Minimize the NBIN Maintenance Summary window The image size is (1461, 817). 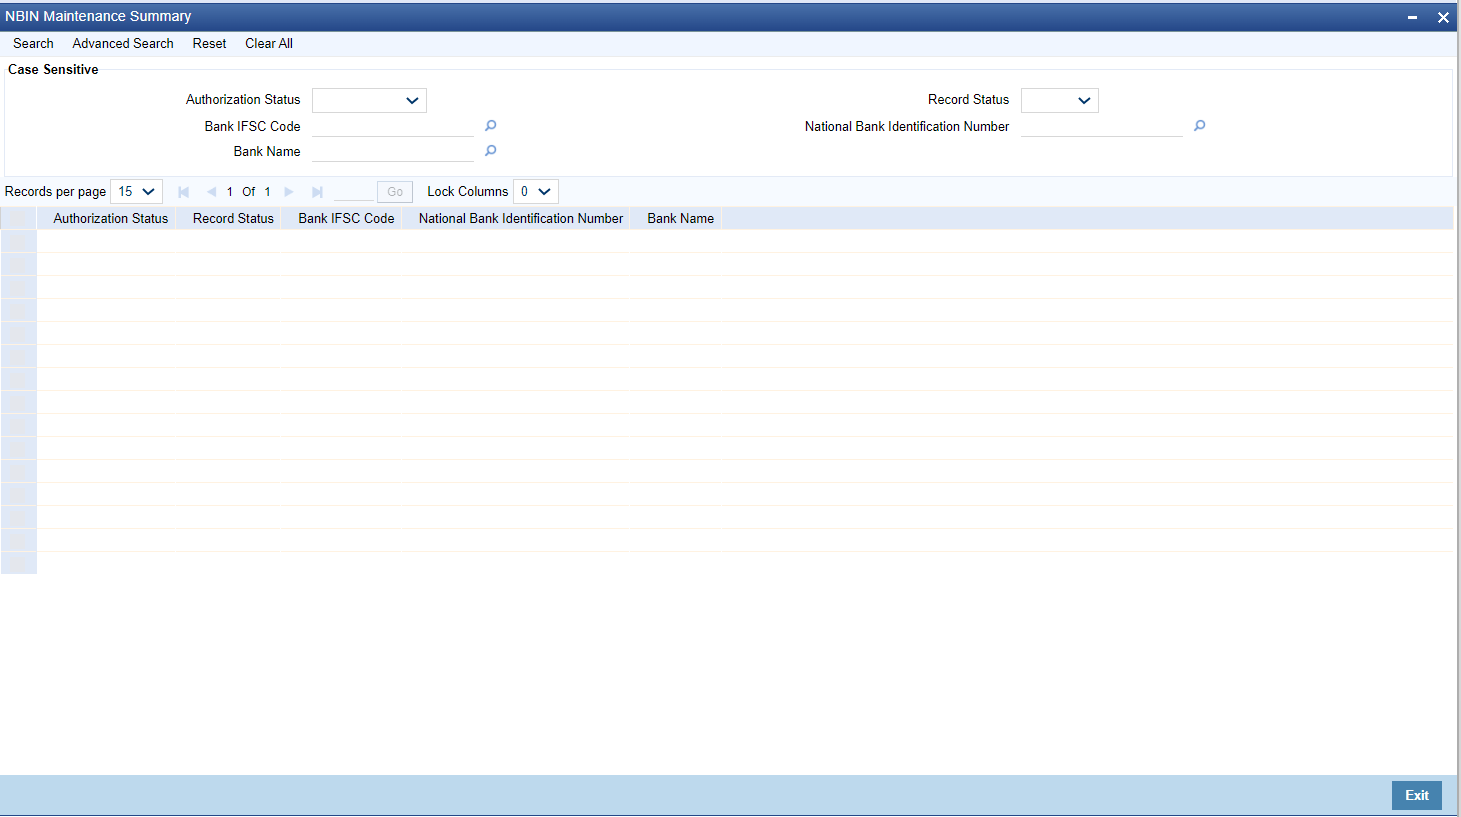(1412, 17)
